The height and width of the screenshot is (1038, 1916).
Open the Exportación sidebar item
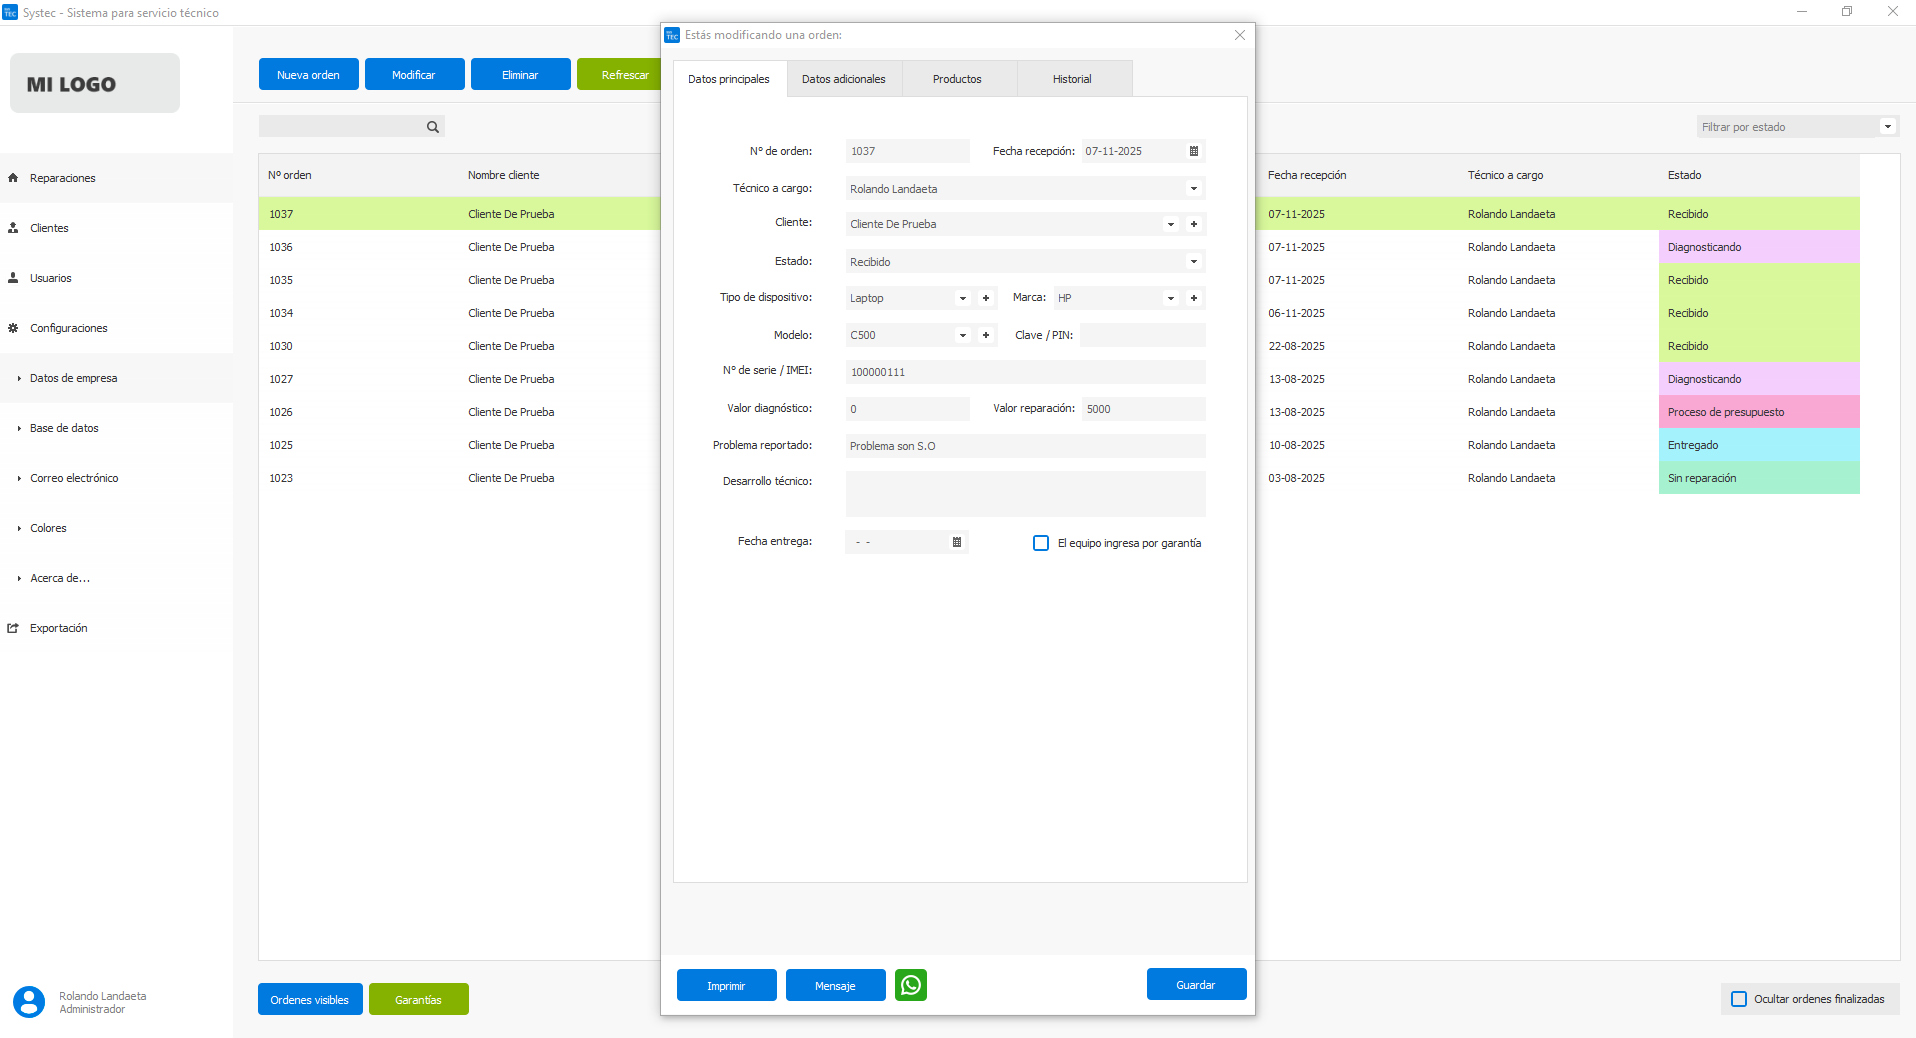click(x=58, y=628)
